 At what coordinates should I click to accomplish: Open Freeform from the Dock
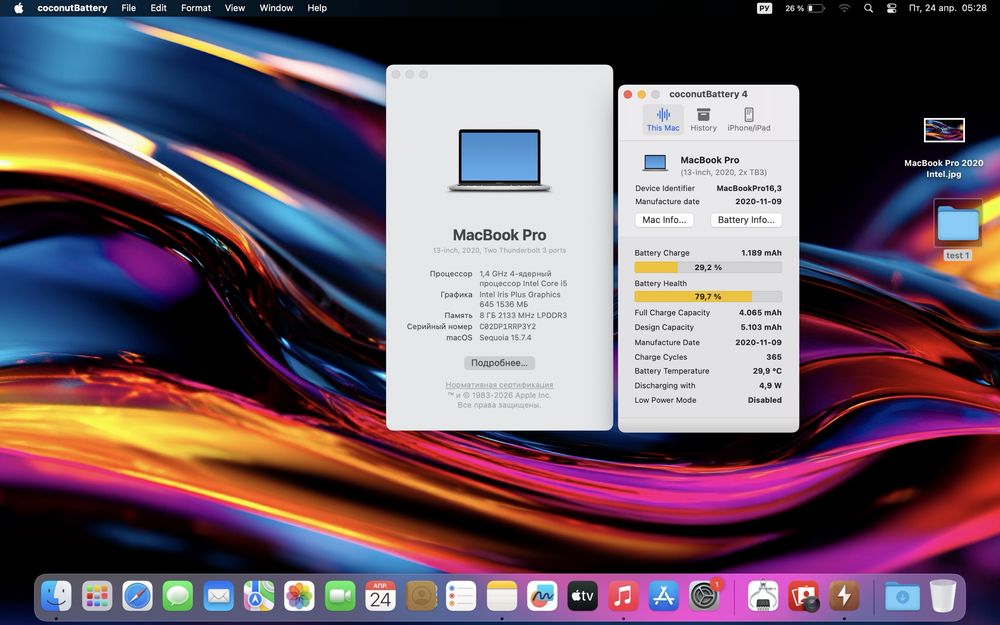point(542,597)
